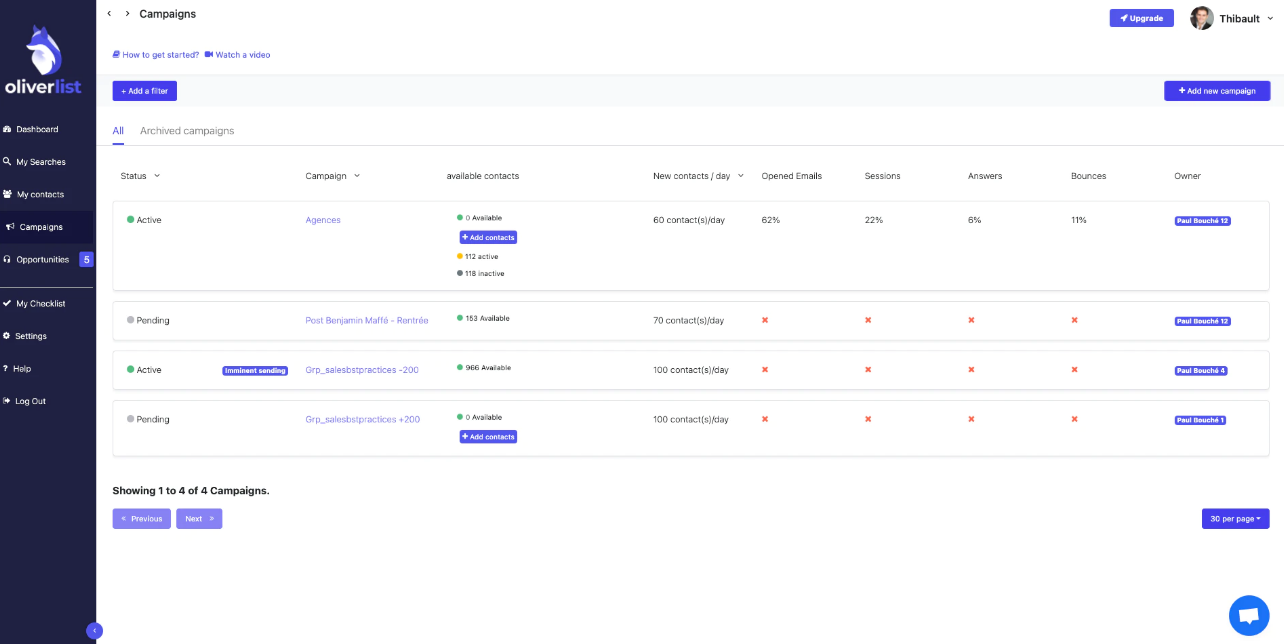
Task: Collapse the sidebar with the round arrow button
Action: (94, 630)
